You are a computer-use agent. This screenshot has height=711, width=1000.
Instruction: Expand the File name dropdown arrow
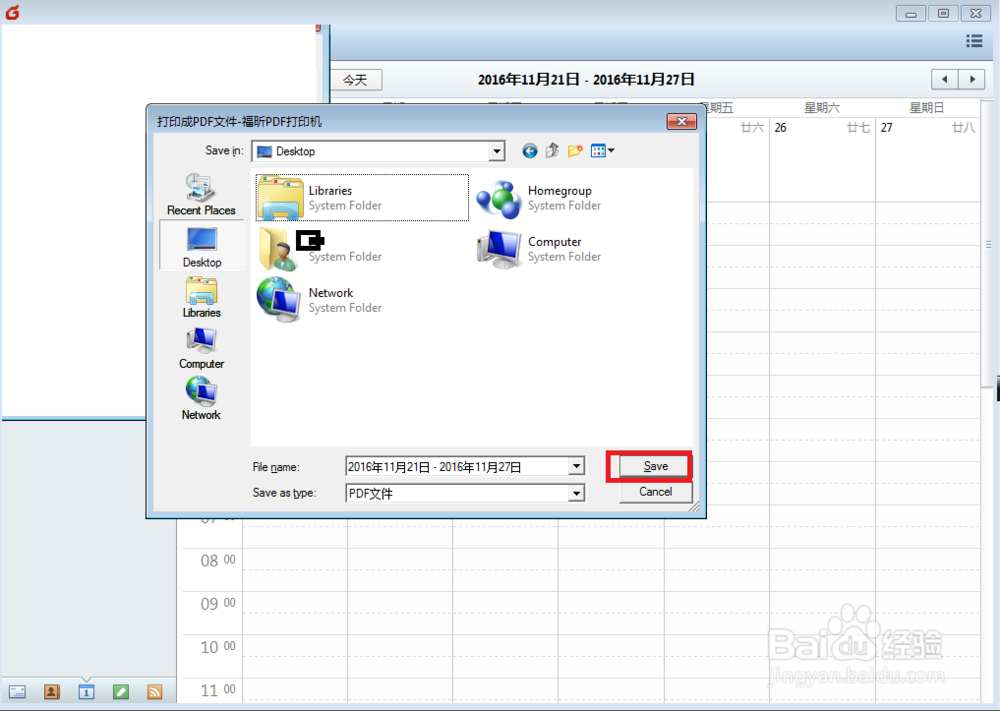pos(576,466)
